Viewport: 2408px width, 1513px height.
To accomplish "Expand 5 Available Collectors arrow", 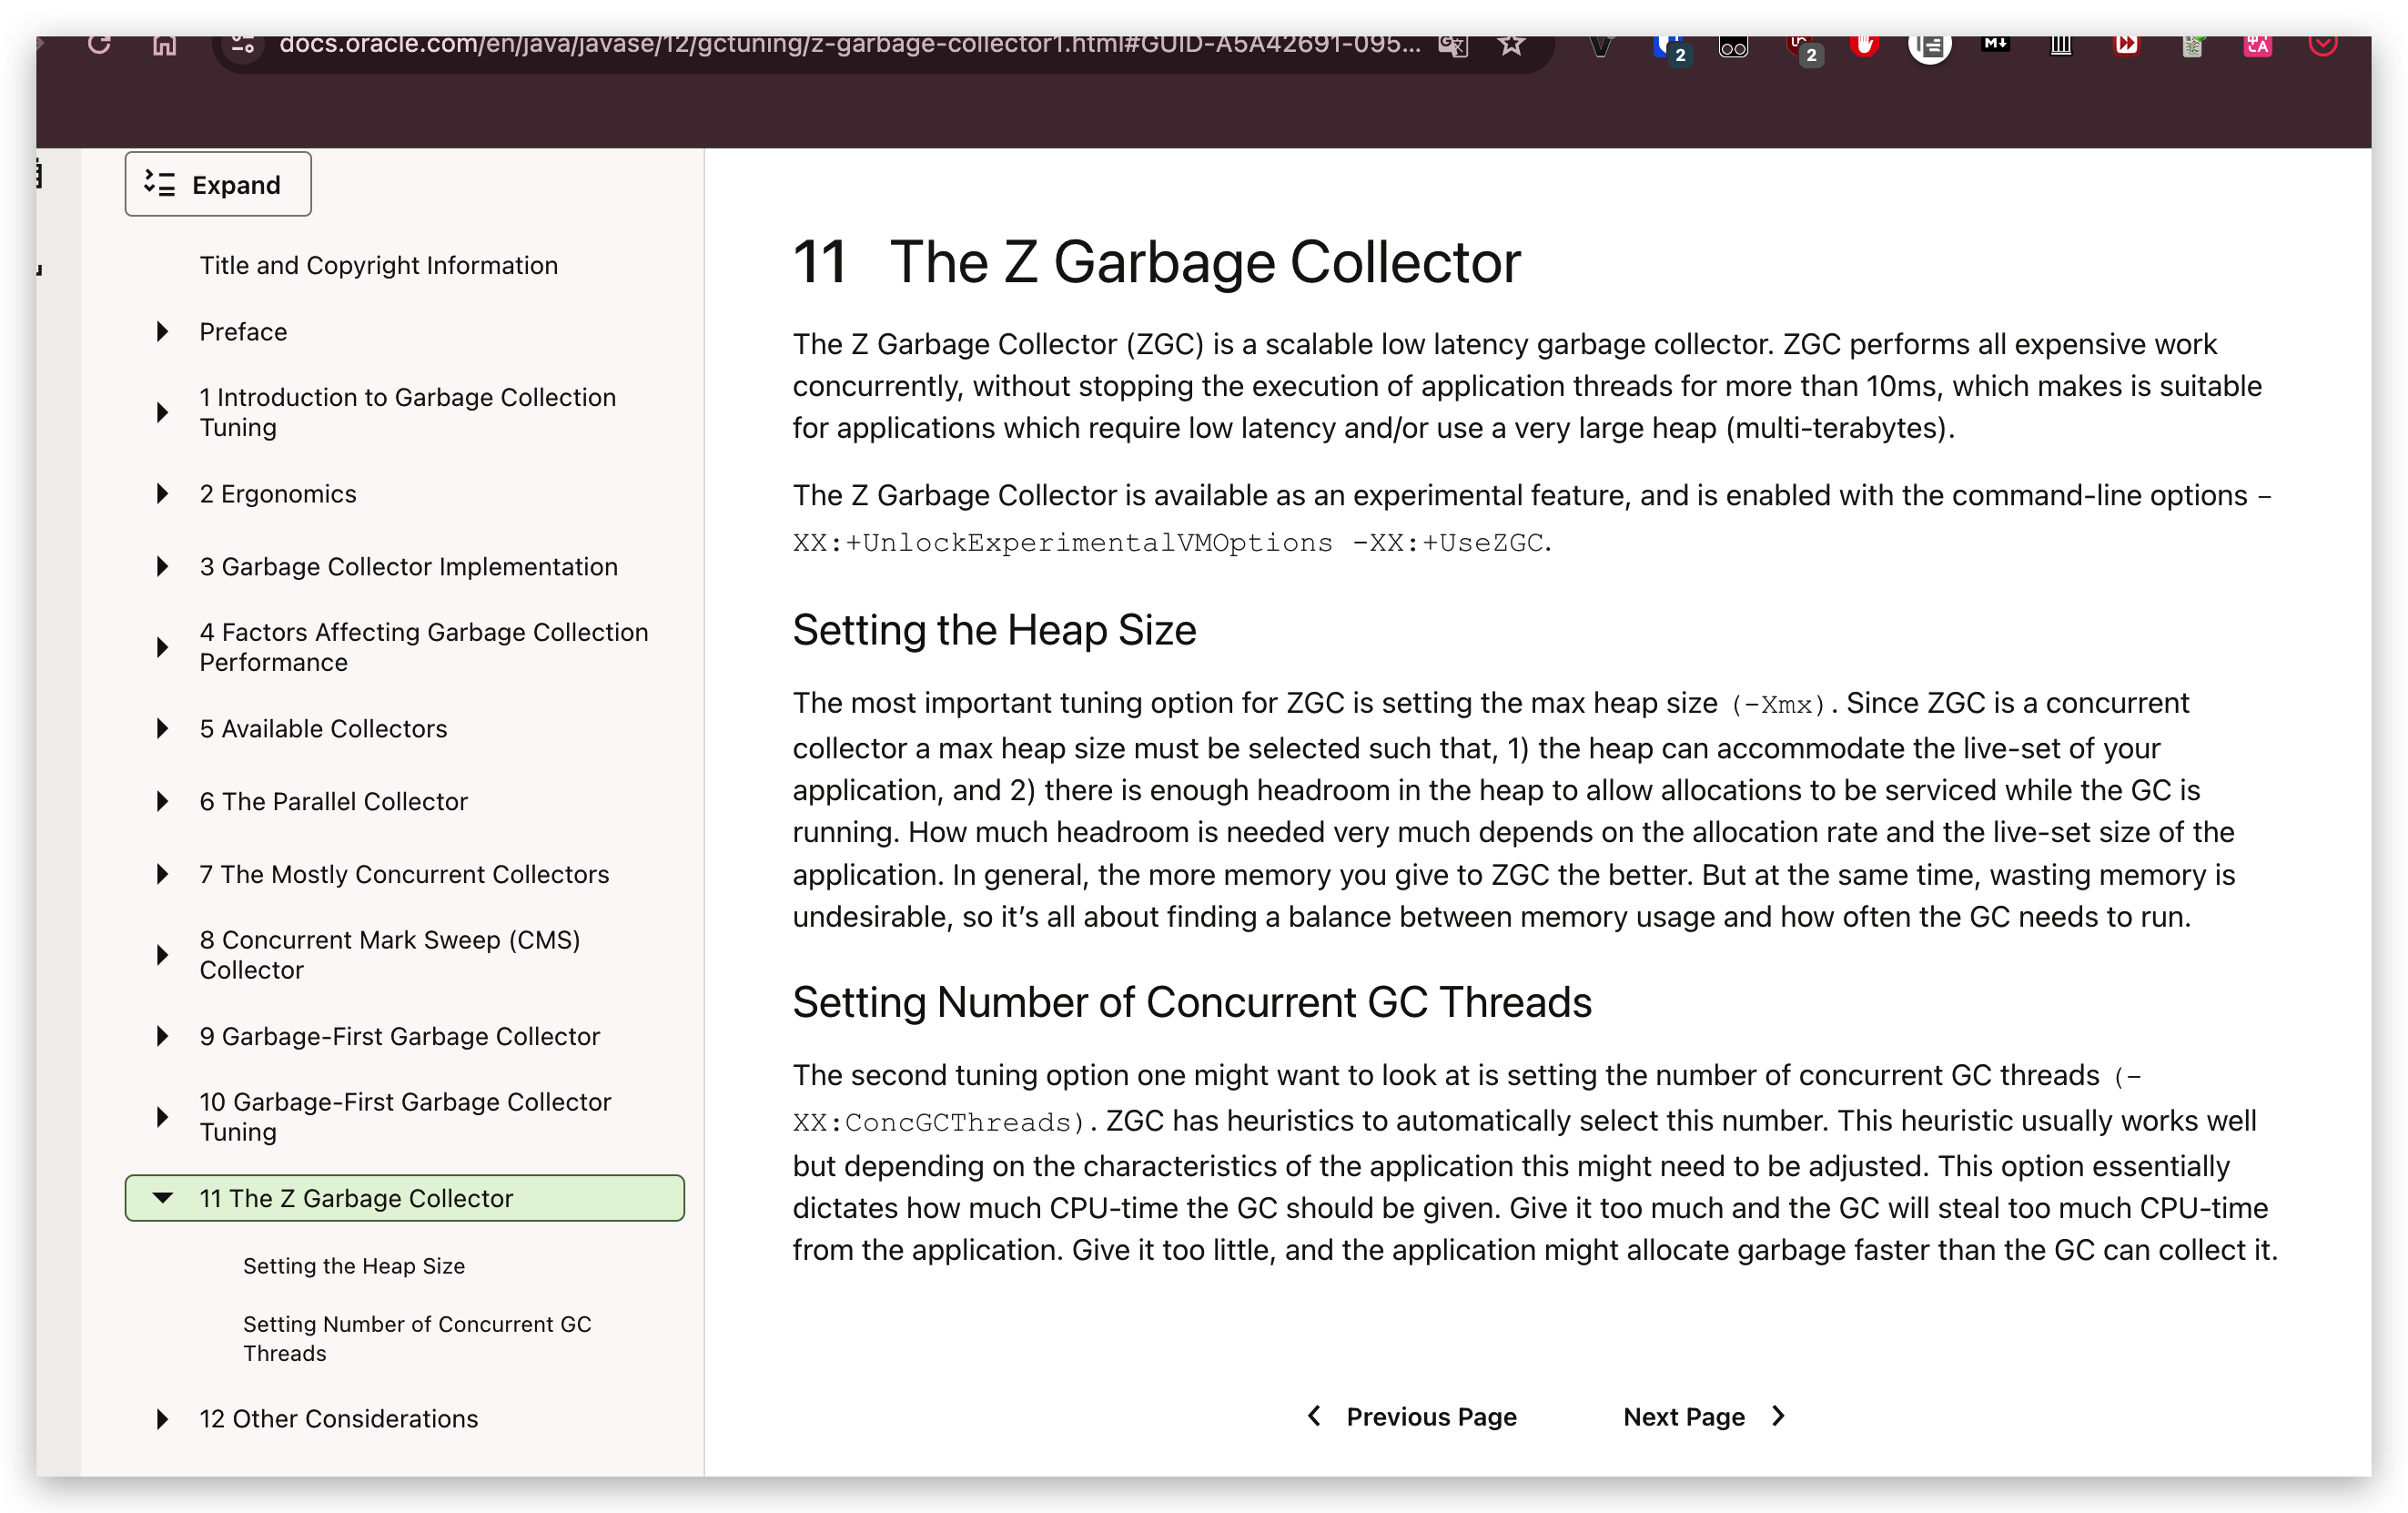I will [162, 729].
